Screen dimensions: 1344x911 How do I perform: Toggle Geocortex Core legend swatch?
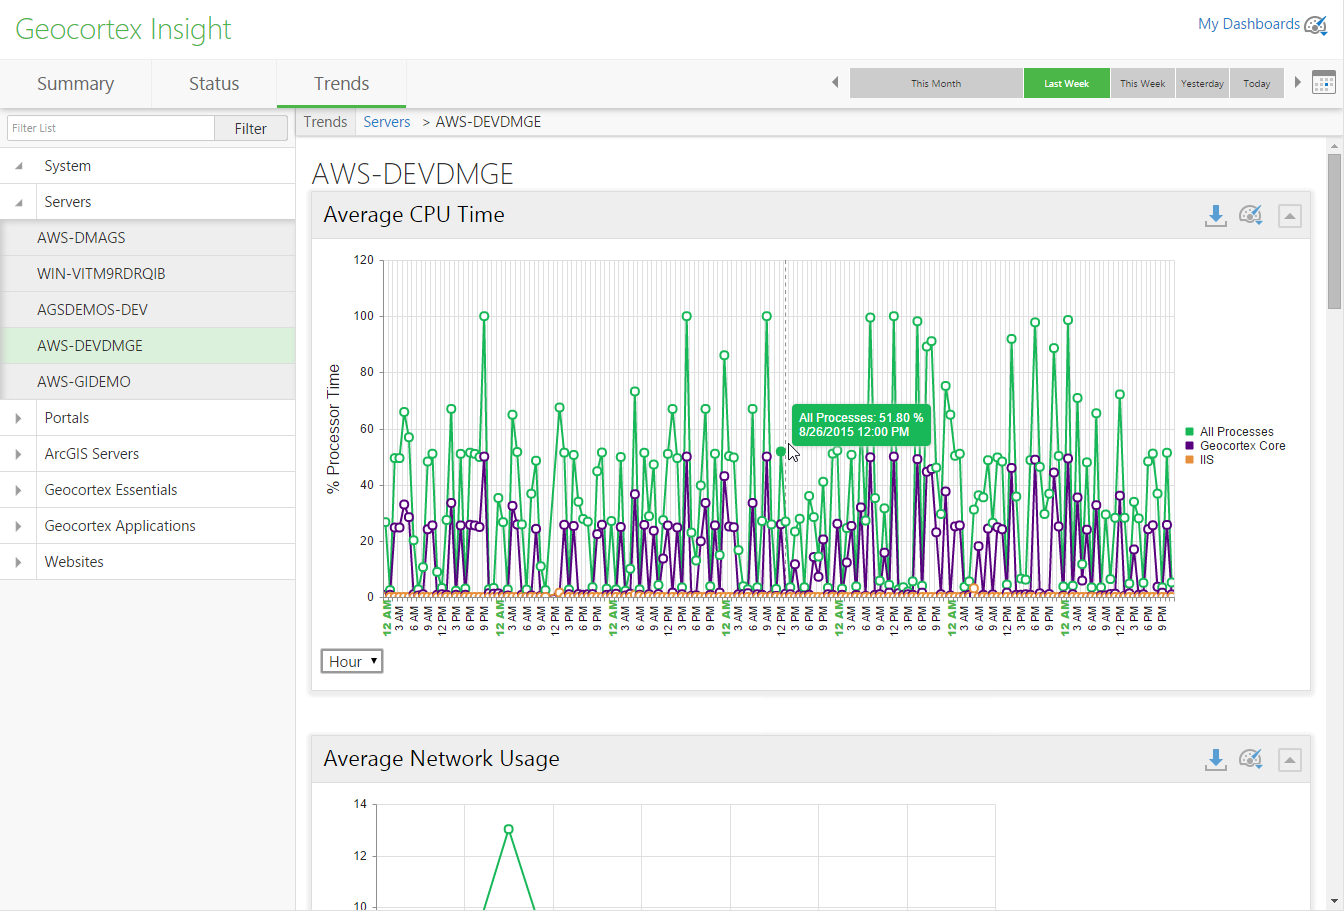[x=1189, y=446]
